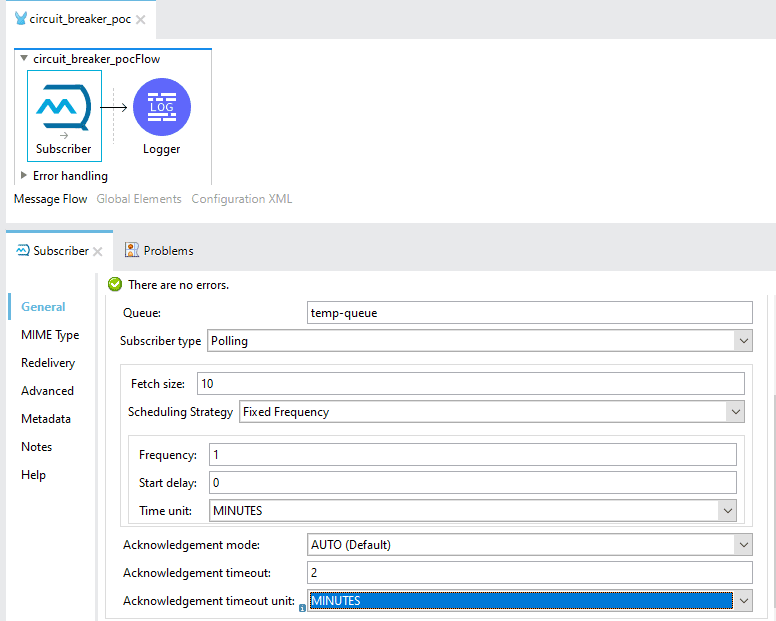Open the MIME Type settings section

coord(50,335)
